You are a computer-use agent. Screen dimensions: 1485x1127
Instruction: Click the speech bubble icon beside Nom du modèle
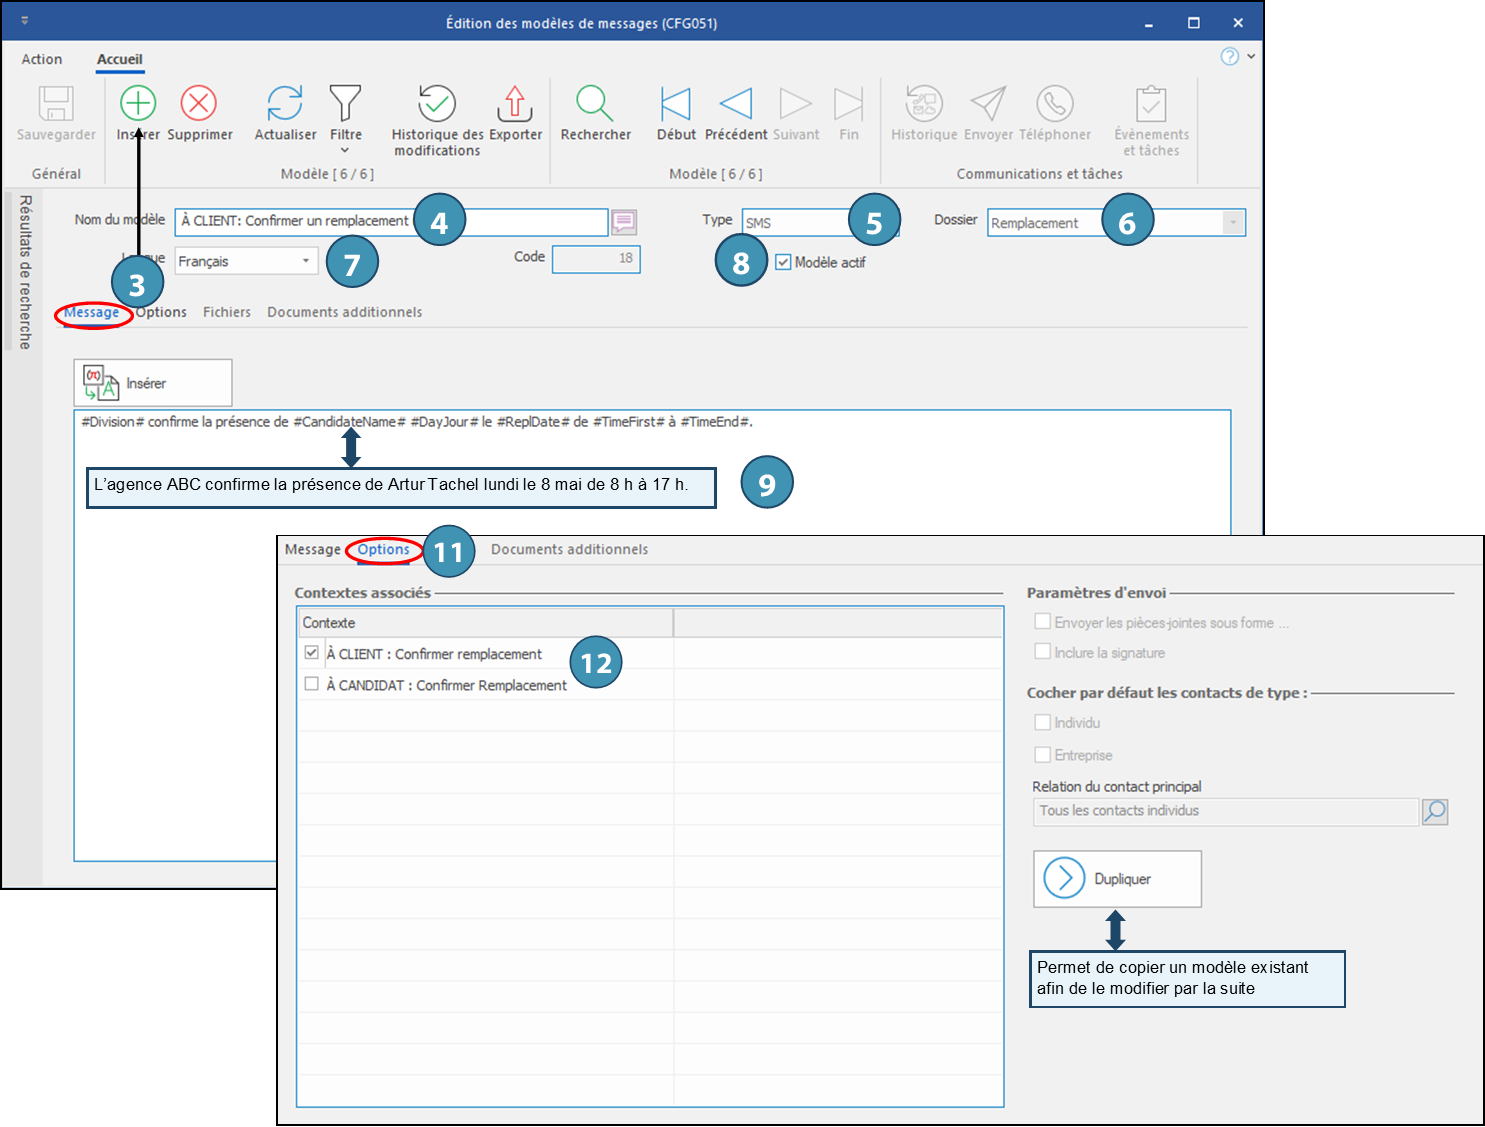pos(624,221)
